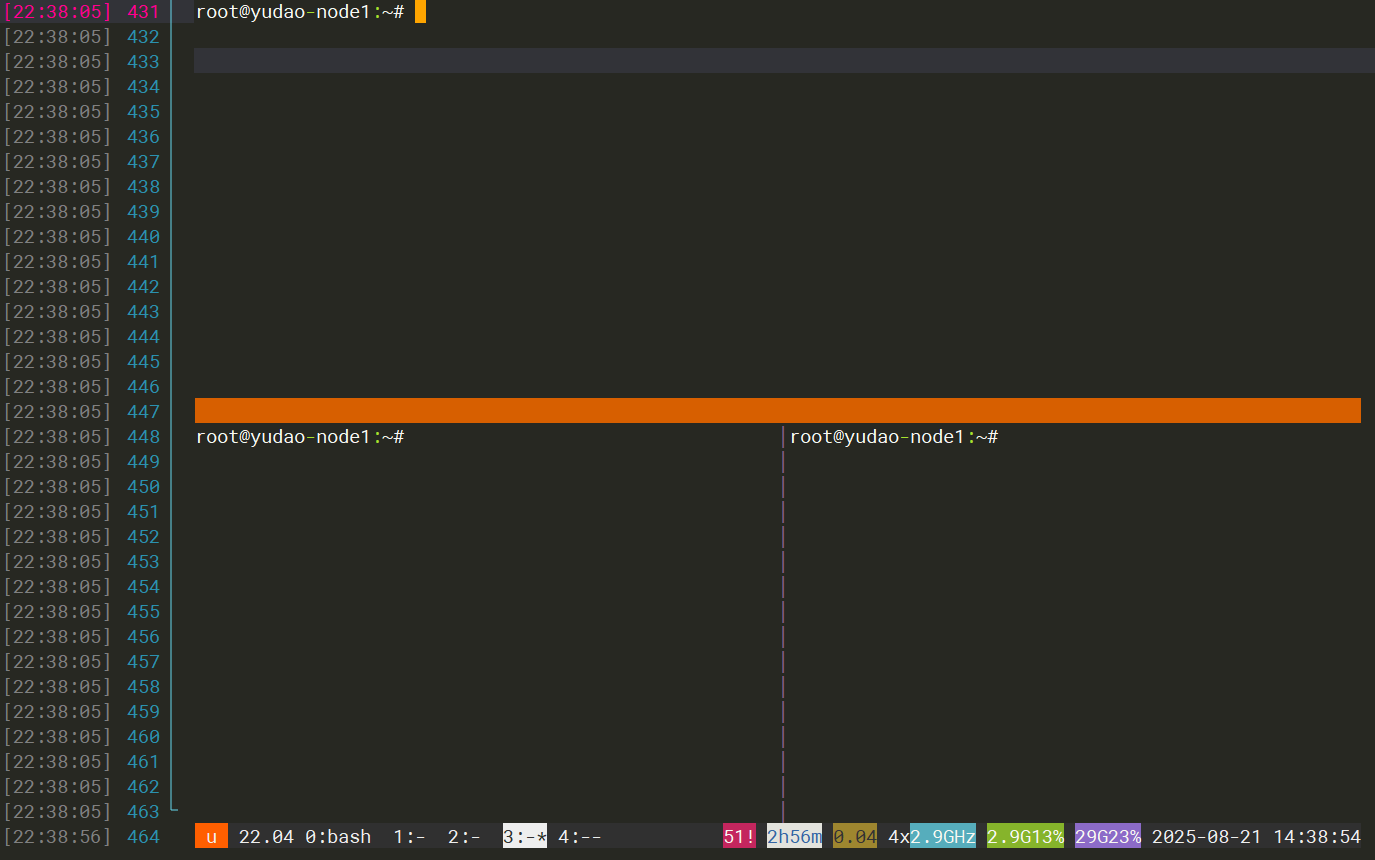This screenshot has width=1375, height=860.
Task: Focus bottom-right pane root@yudao-node1 prompt
Action: click(894, 437)
